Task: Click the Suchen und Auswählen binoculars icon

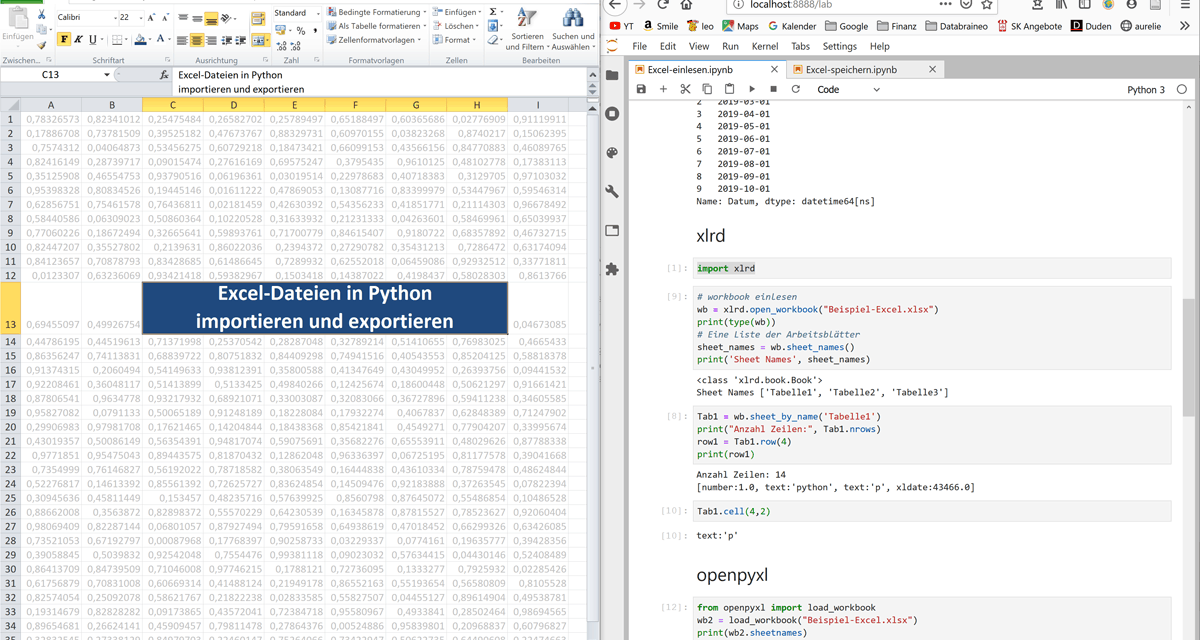Action: click(573, 19)
